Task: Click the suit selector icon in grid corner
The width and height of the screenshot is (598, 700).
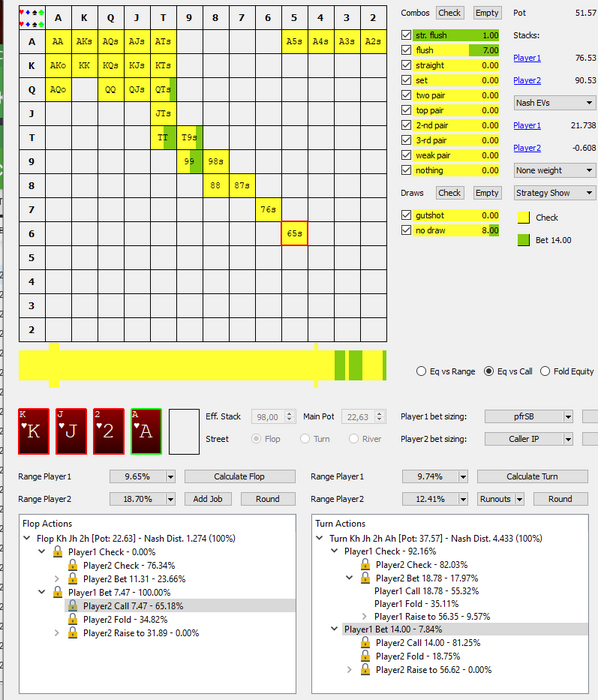Action: pyautogui.click(x=32, y=18)
